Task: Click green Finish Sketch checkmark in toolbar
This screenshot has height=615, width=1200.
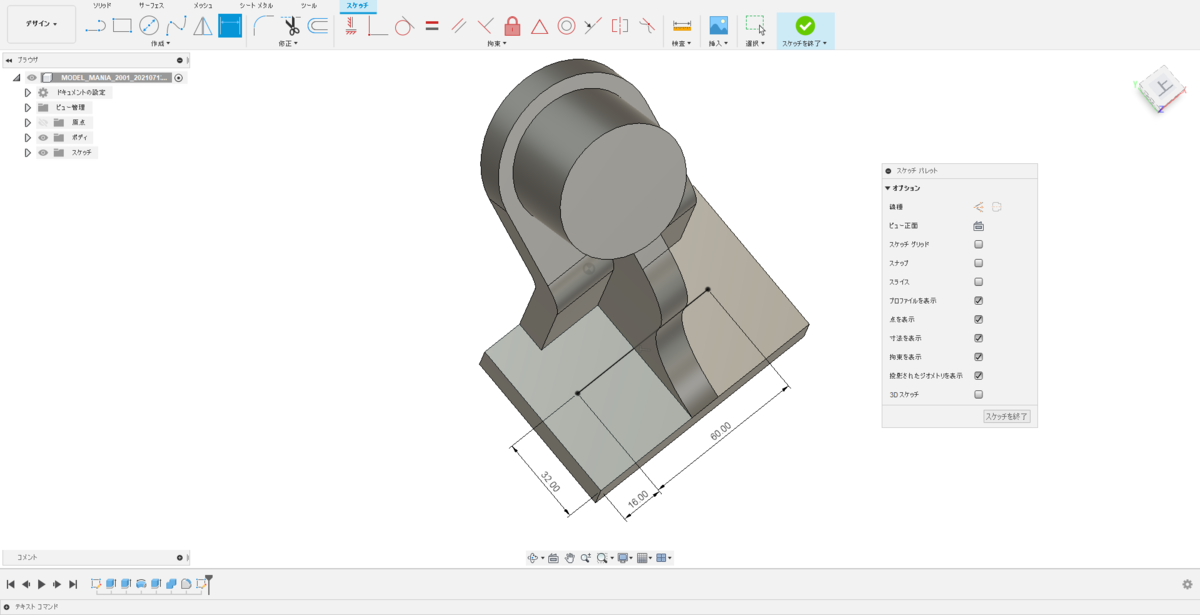Action: (x=805, y=26)
